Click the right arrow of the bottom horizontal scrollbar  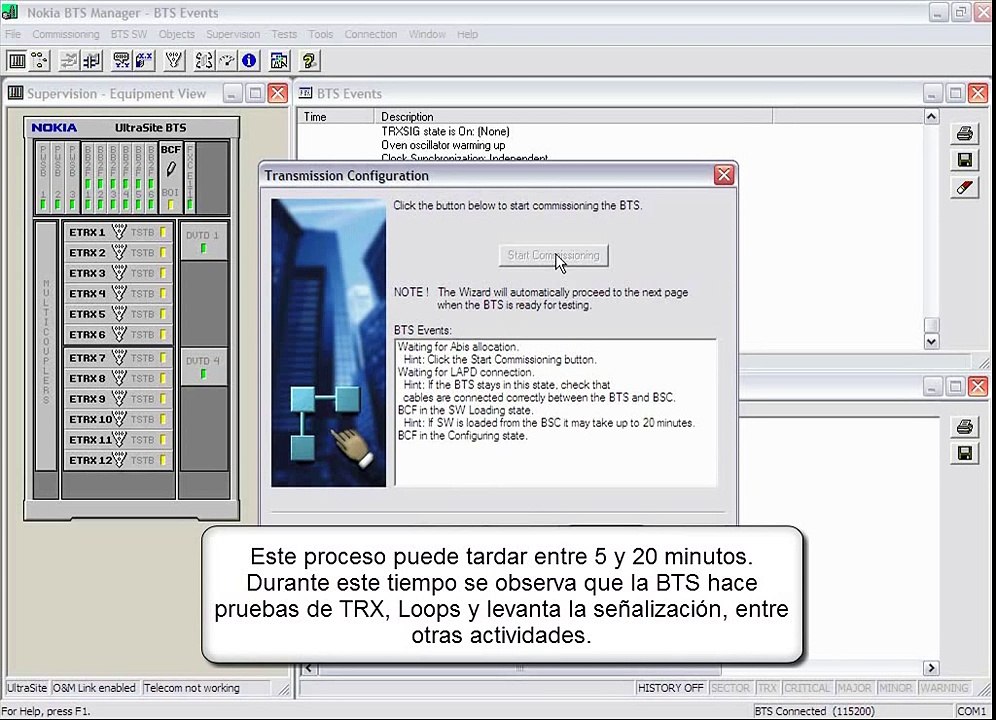coord(931,668)
